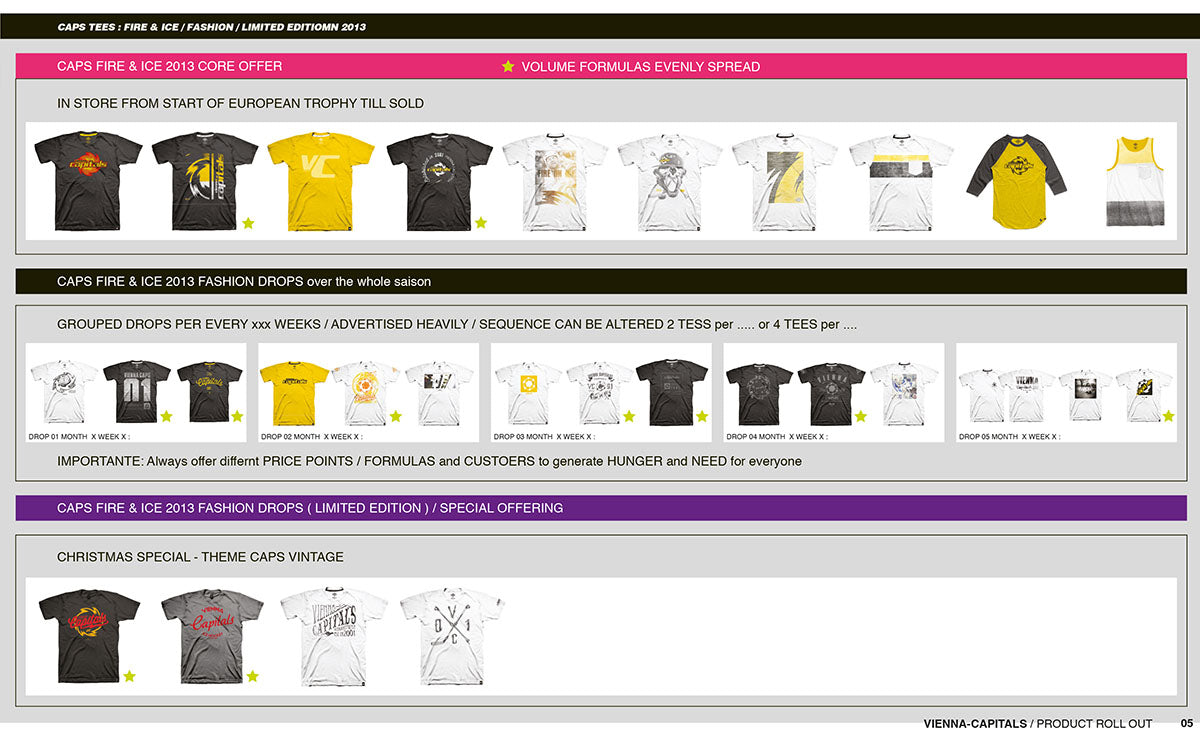Click the star next to the gray Capitals script tee
The height and width of the screenshot is (737, 1200).
click(252, 676)
